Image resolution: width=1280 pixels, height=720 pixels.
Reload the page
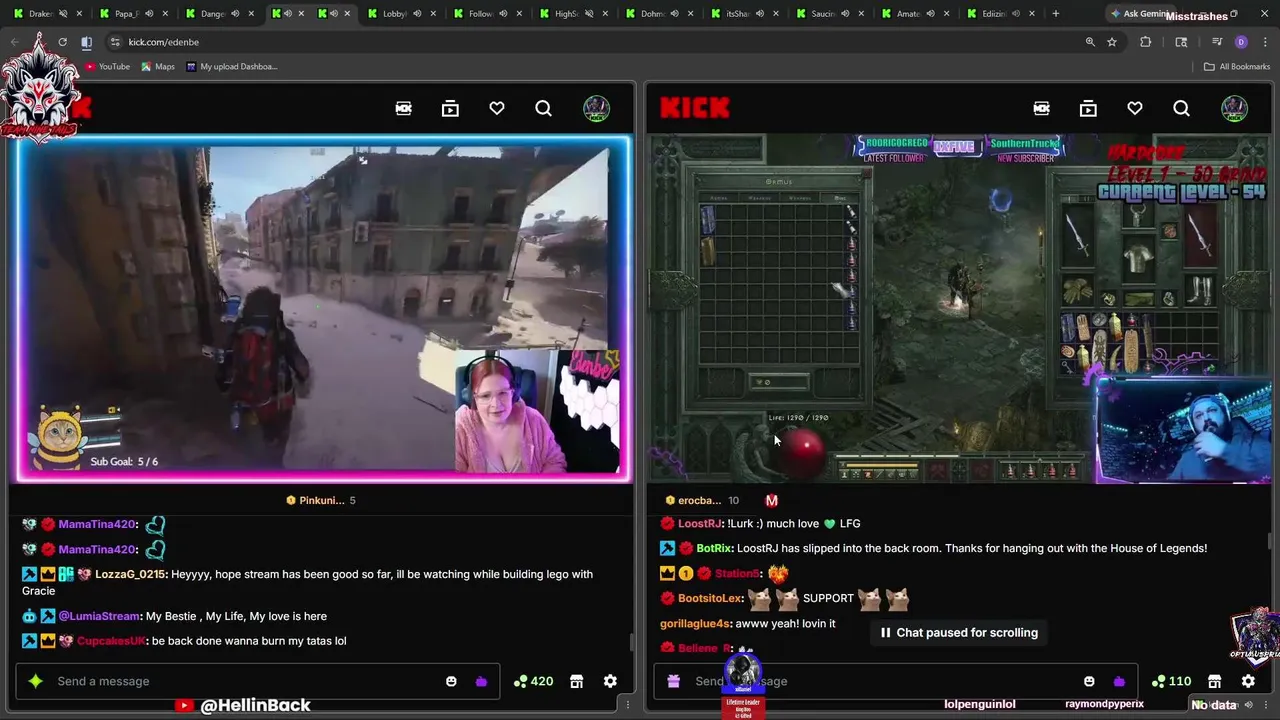point(62,42)
